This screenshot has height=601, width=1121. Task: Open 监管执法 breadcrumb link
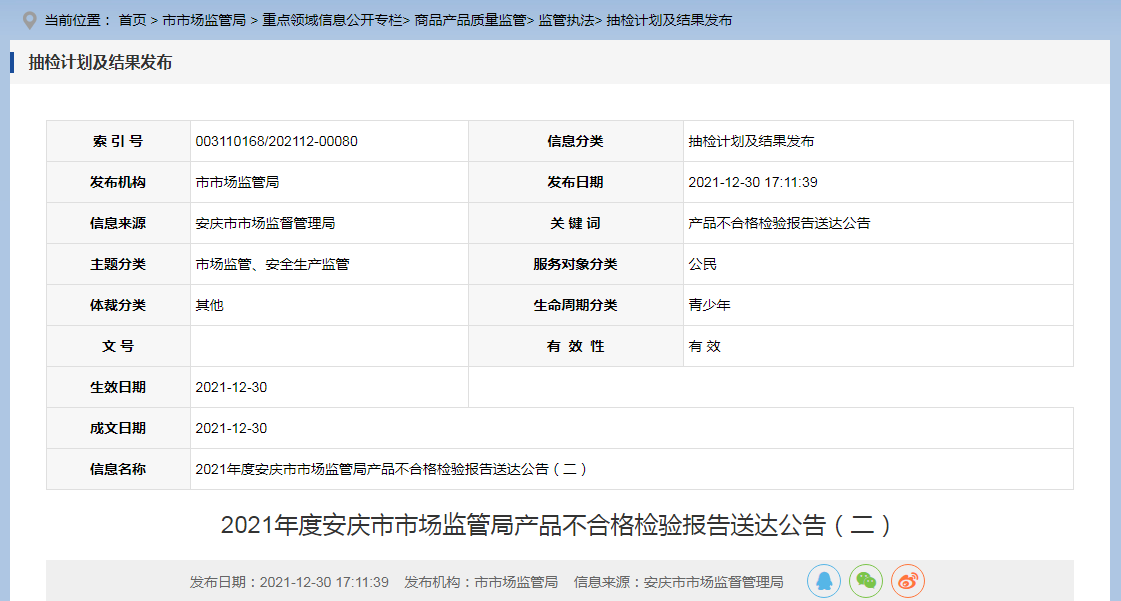pos(566,20)
